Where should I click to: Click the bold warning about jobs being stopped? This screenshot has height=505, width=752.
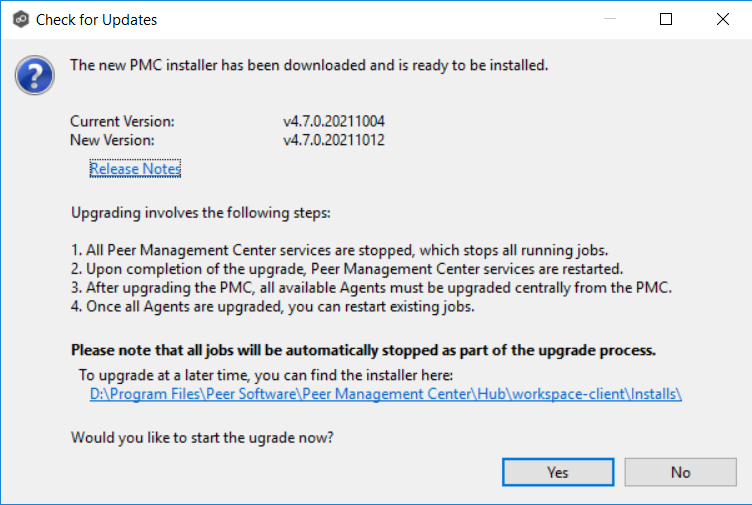pos(363,350)
